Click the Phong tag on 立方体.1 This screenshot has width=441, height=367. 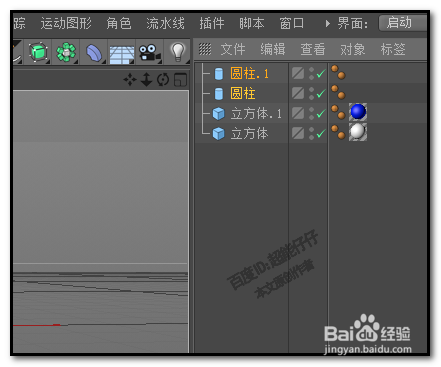tap(338, 112)
